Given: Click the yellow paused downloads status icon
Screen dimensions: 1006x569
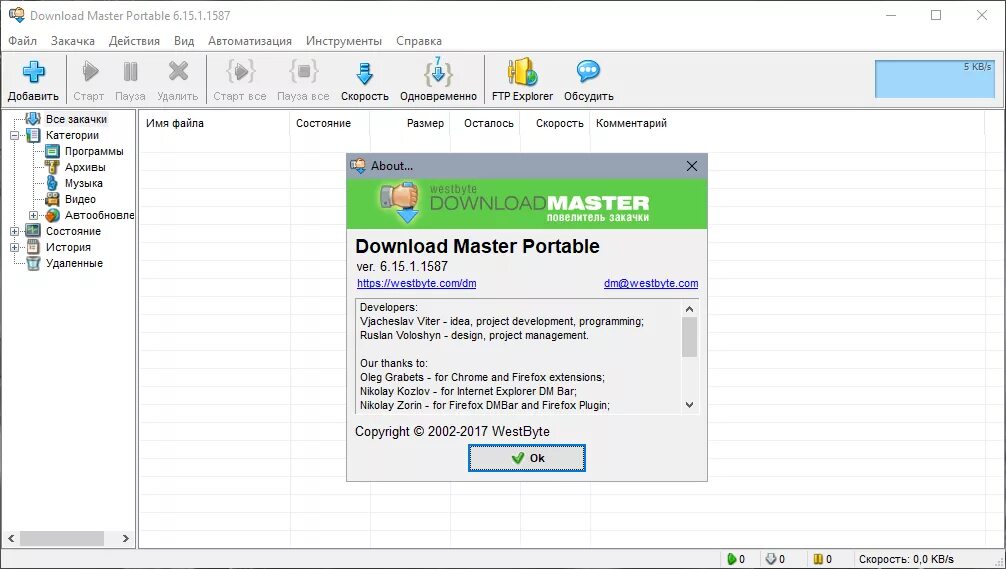Looking at the screenshot, I should [x=818, y=559].
